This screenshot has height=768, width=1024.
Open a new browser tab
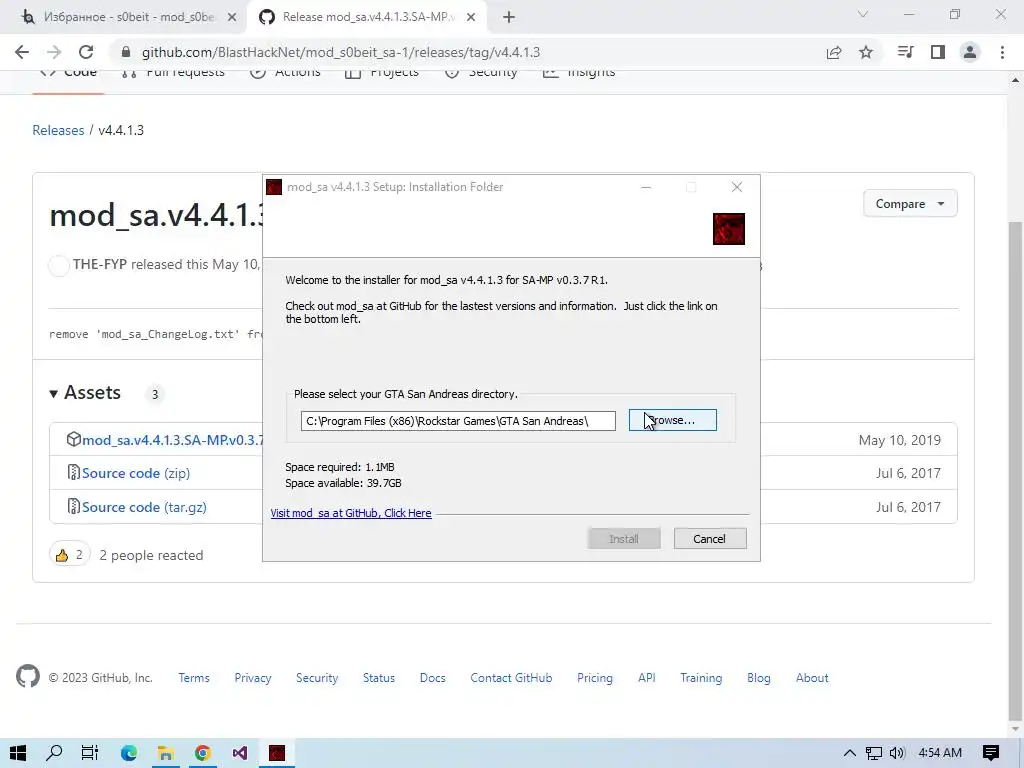click(x=509, y=18)
